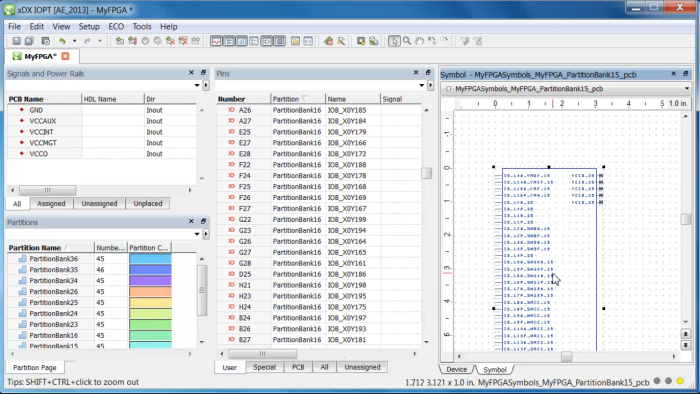Image resolution: width=700 pixels, height=394 pixels.
Task: Select pin A26 row in Pins table
Action: 318,110
